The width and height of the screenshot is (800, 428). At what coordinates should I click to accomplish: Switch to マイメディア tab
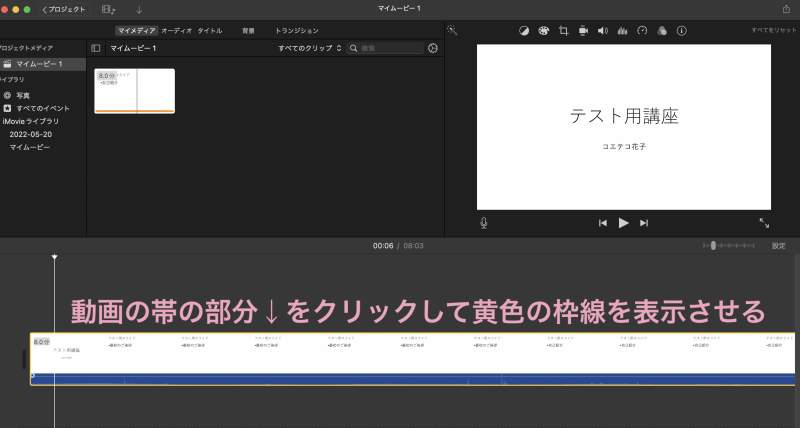pyautogui.click(x=137, y=31)
